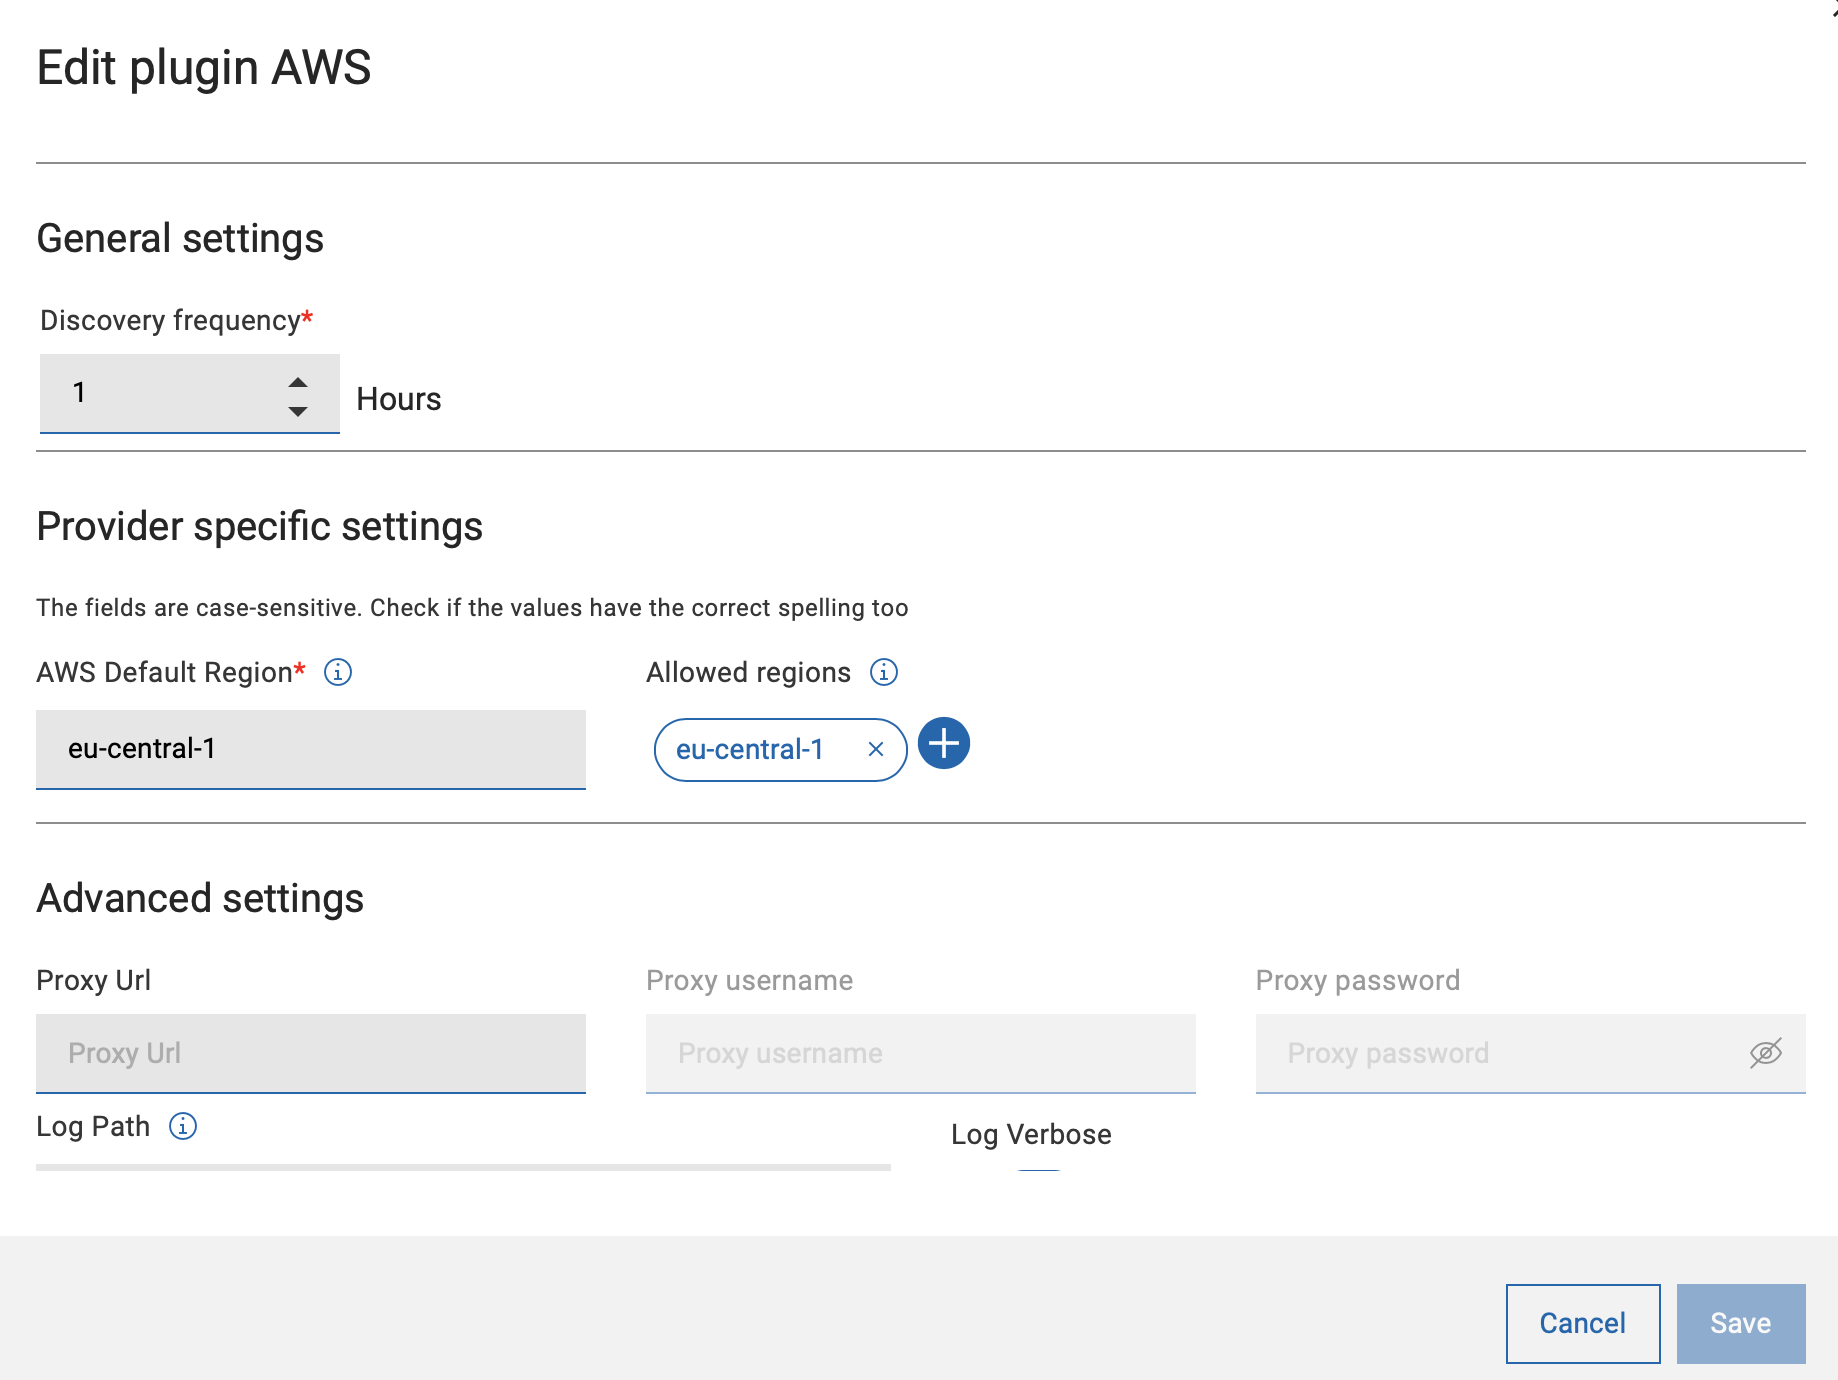Click the Hours unit label
This screenshot has height=1380, width=1838.
tap(399, 399)
